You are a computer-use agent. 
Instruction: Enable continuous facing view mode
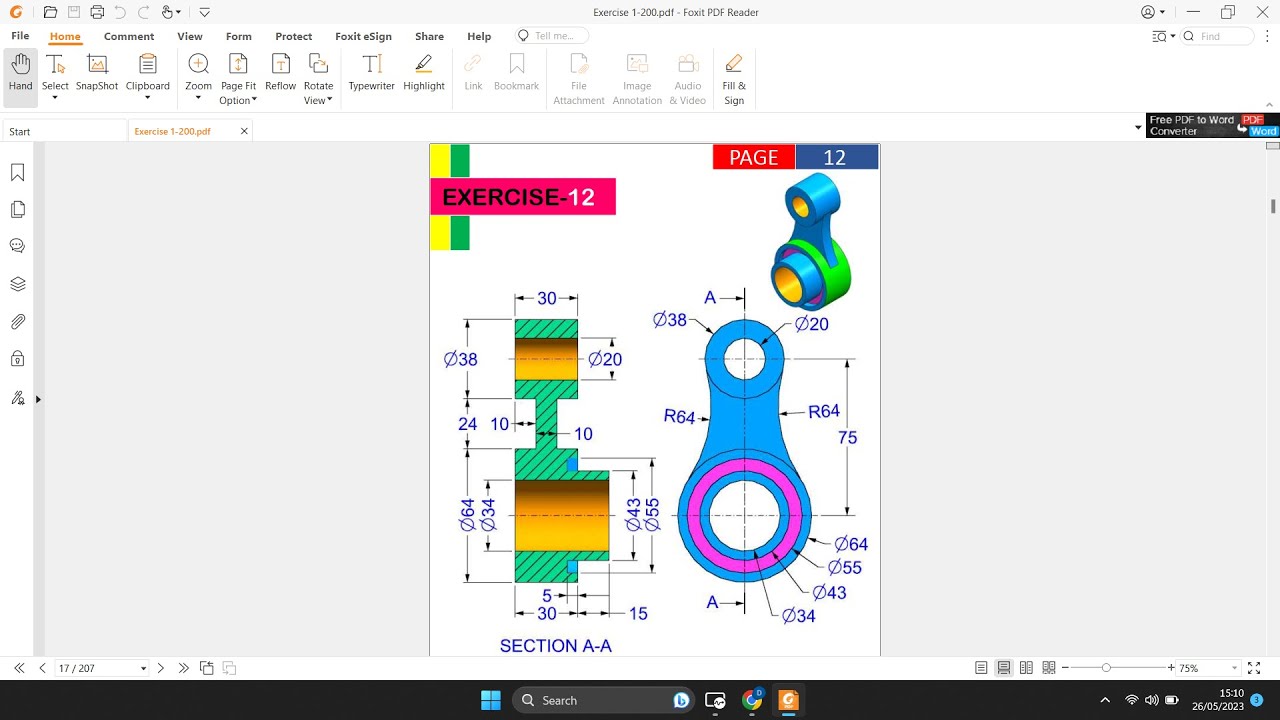(x=1049, y=668)
